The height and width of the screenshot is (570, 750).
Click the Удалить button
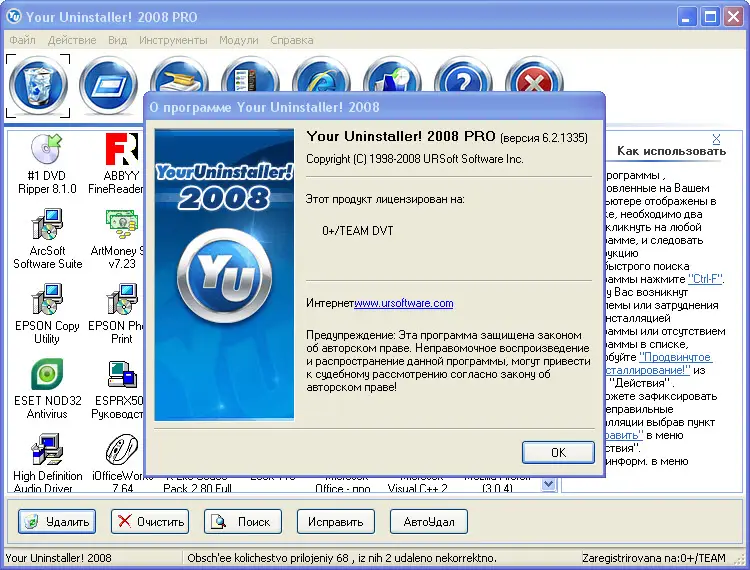[57, 521]
